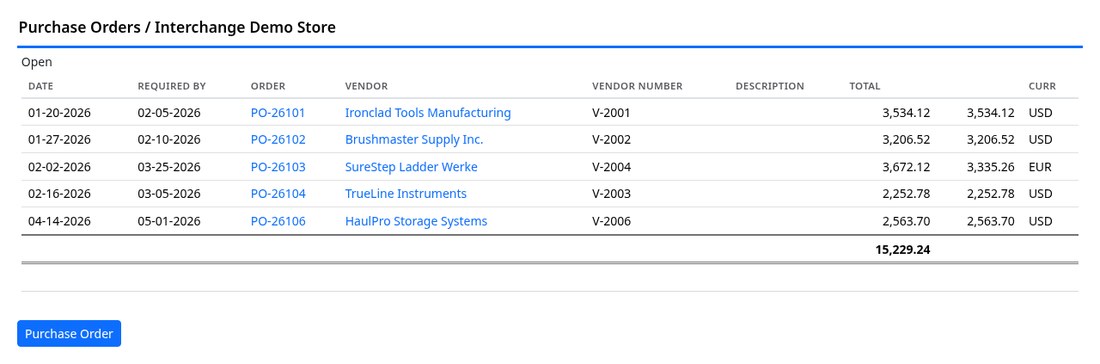This screenshot has height=364, width=1100.
Task: Select required-by date 02-10-2026
Action: point(169,140)
